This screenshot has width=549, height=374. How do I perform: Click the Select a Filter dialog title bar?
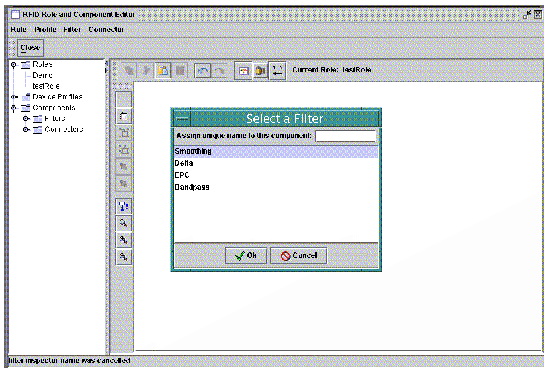pyautogui.click(x=284, y=119)
